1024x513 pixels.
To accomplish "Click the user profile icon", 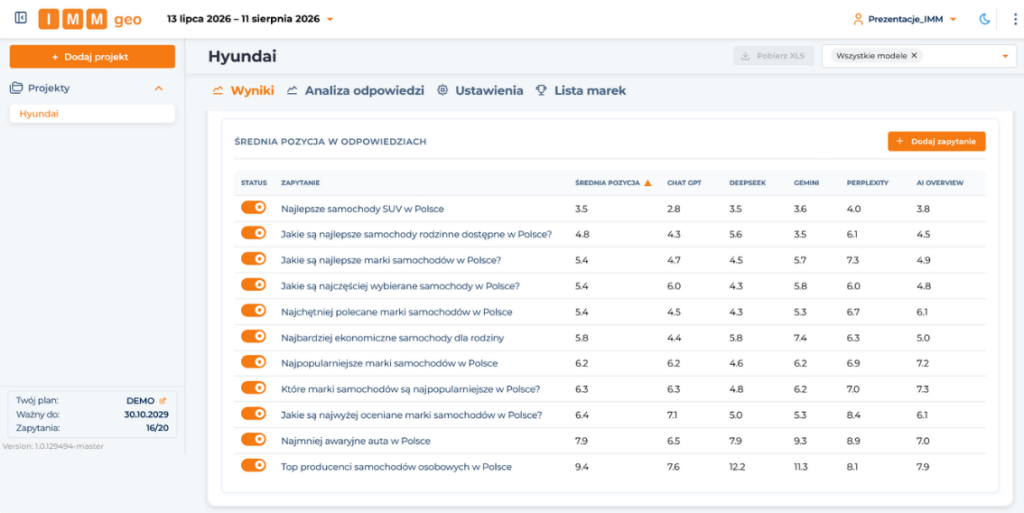I will (858, 19).
